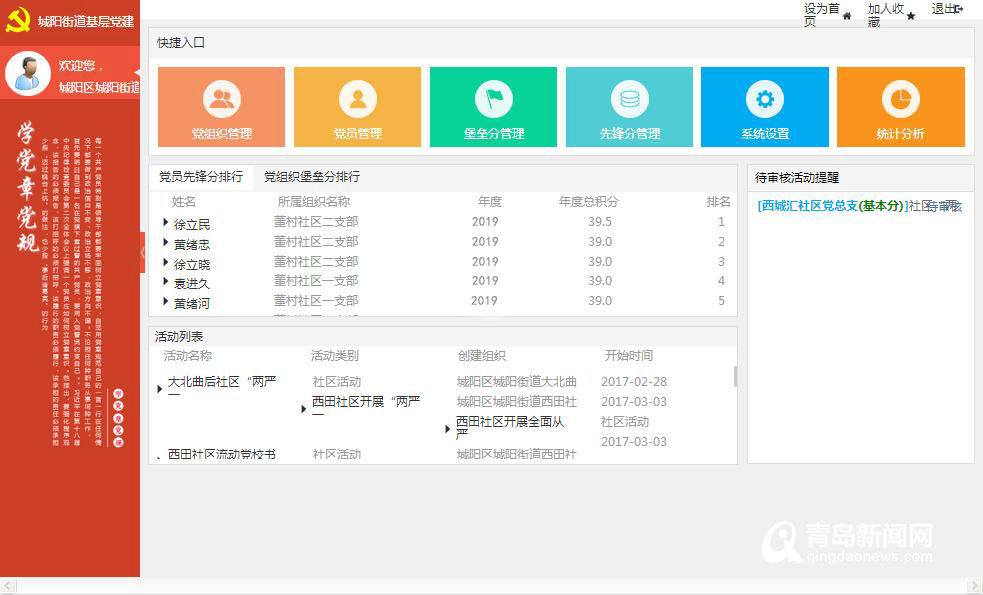Click the 设为首页 link
Image resolution: width=983 pixels, height=595 pixels.
821,16
